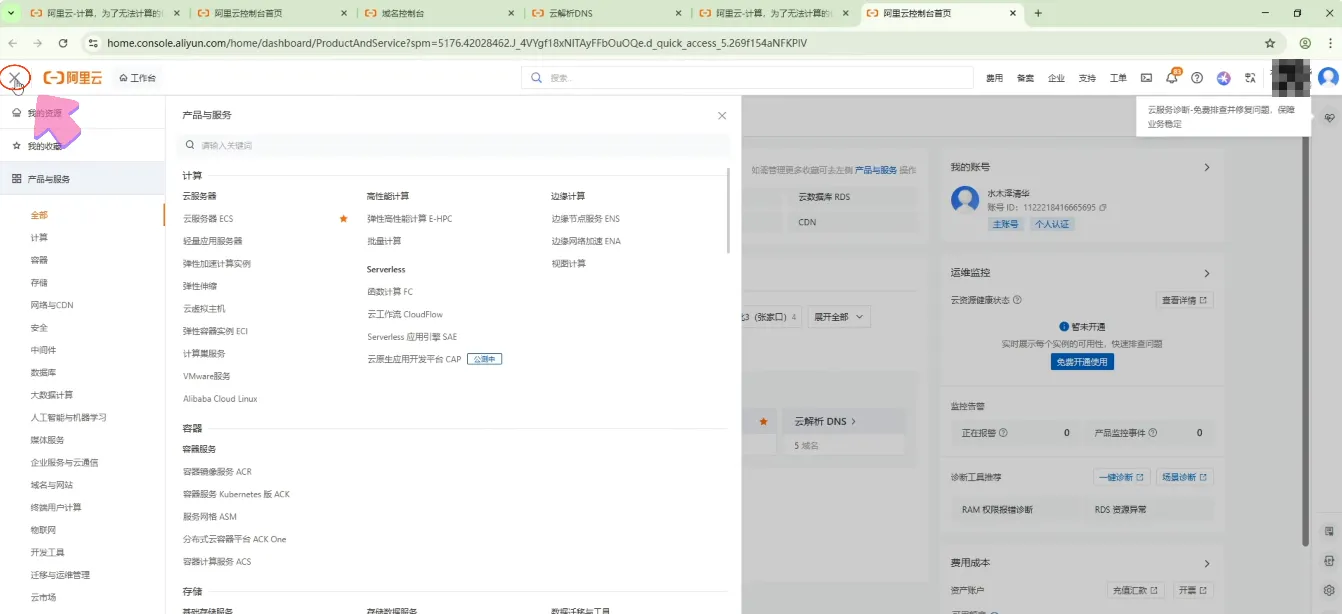Open the 费用 menu in top bar
The height and width of the screenshot is (614, 1342).
pyautogui.click(x=994, y=78)
